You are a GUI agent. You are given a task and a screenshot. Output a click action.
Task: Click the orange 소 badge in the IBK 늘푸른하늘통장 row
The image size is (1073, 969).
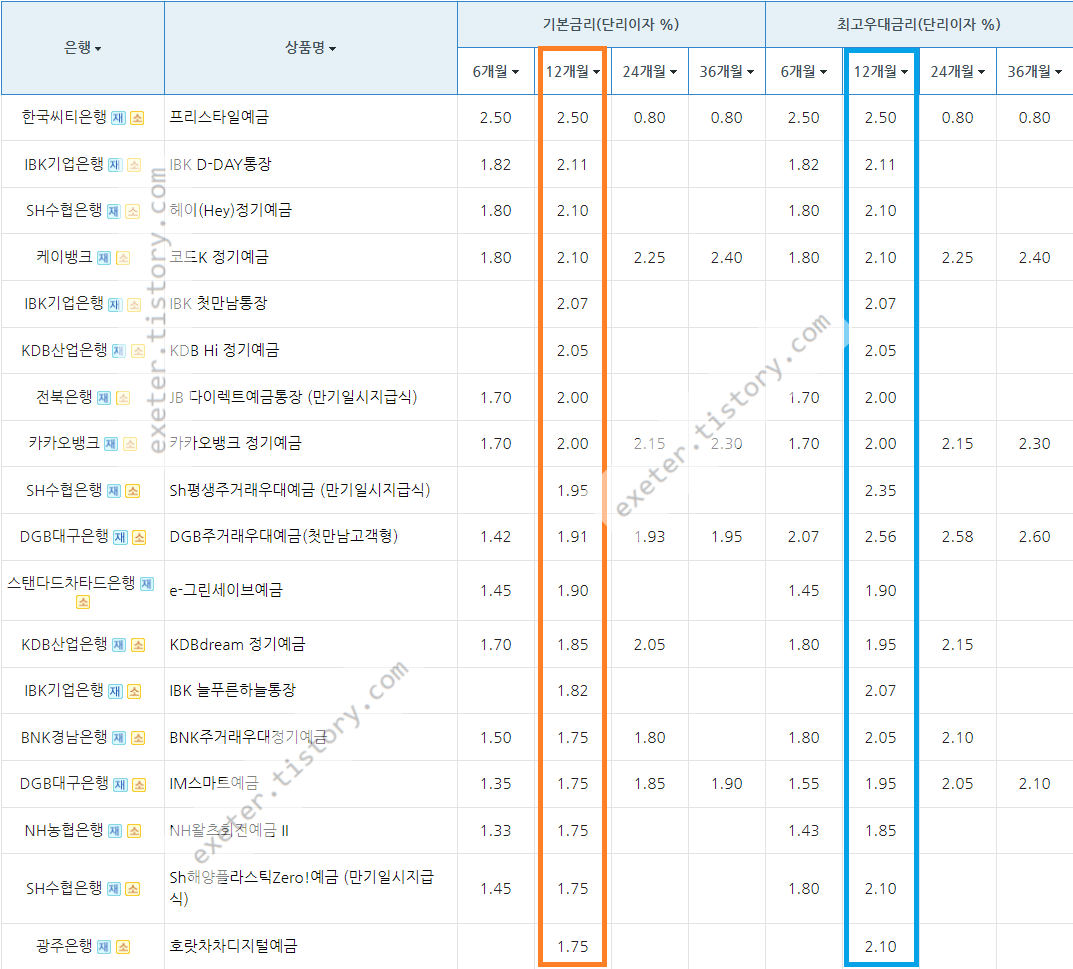point(134,691)
